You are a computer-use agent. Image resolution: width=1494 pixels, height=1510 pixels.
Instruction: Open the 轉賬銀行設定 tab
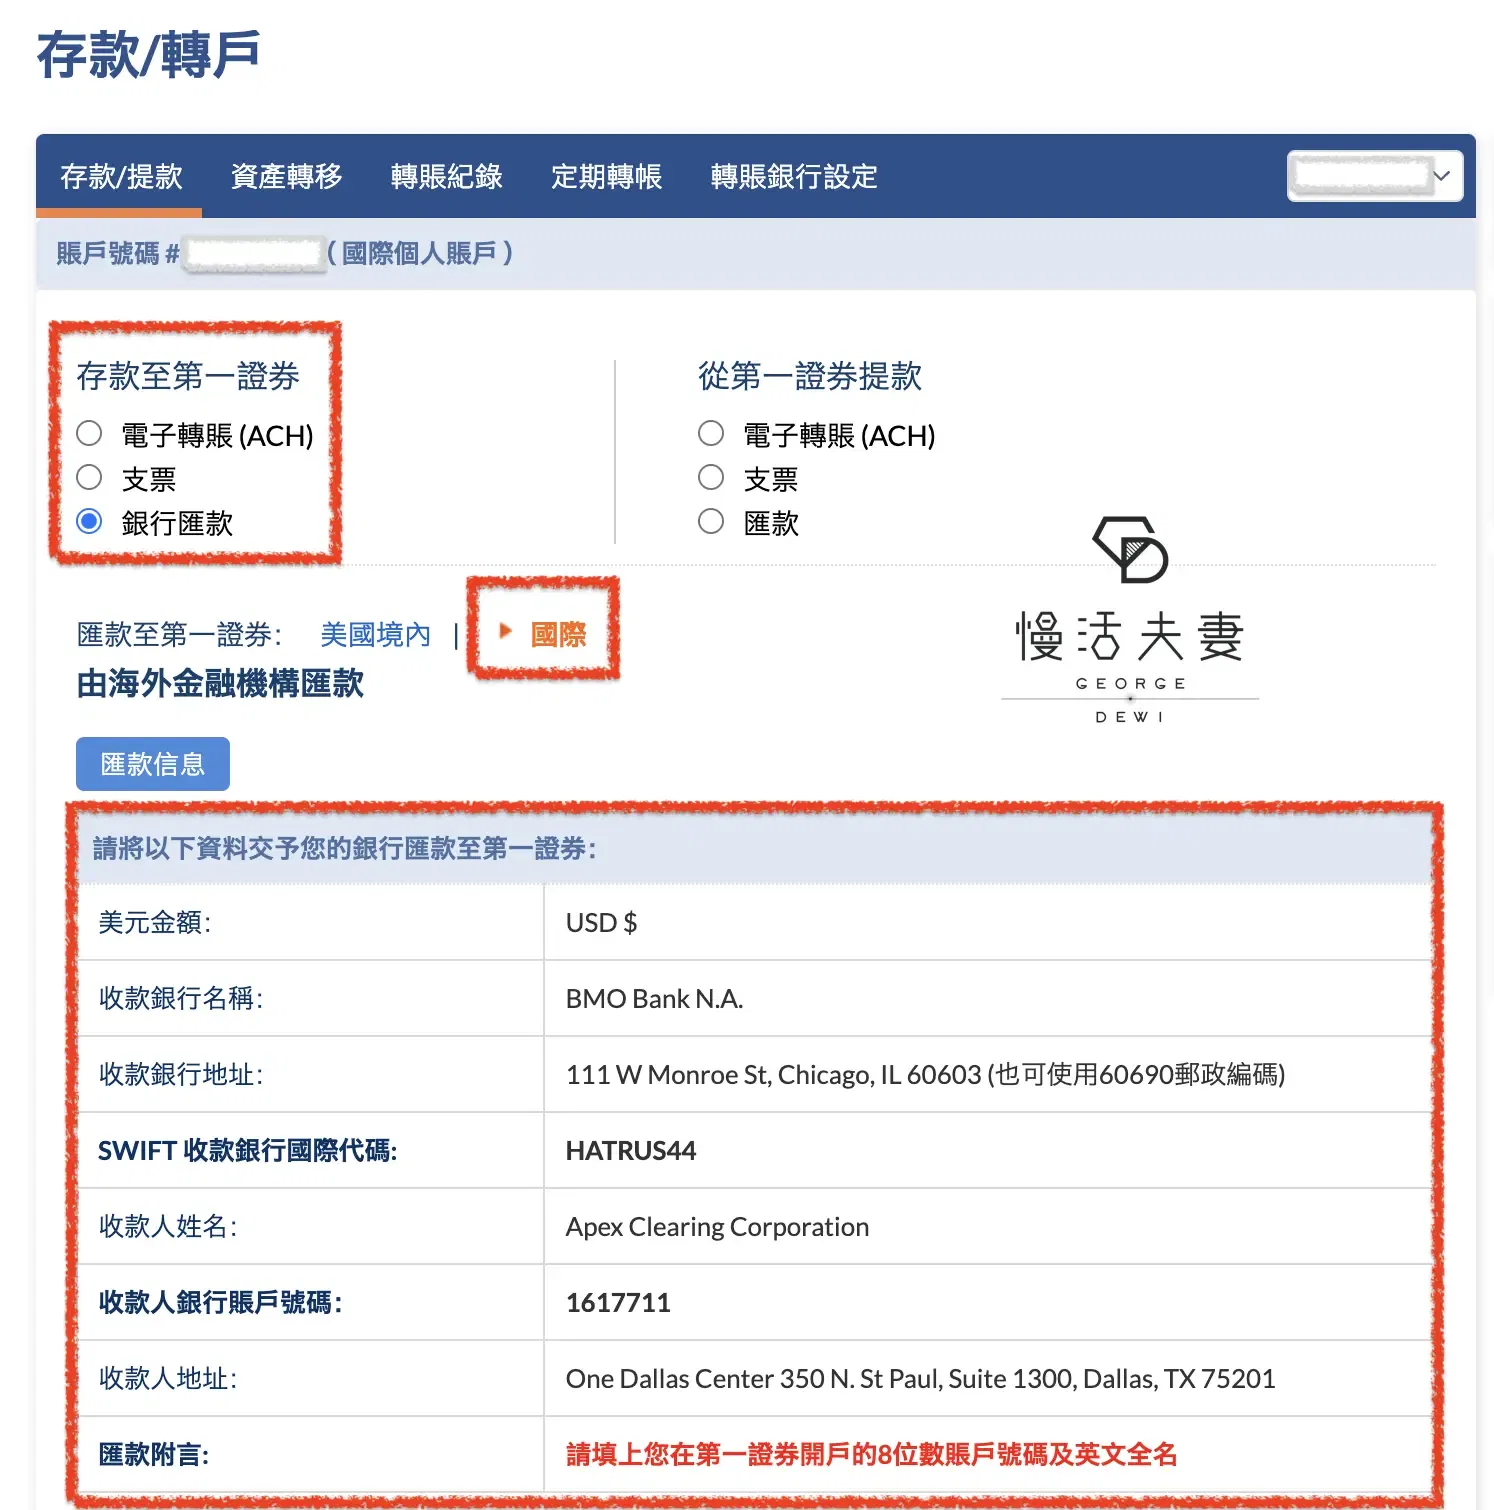[794, 177]
